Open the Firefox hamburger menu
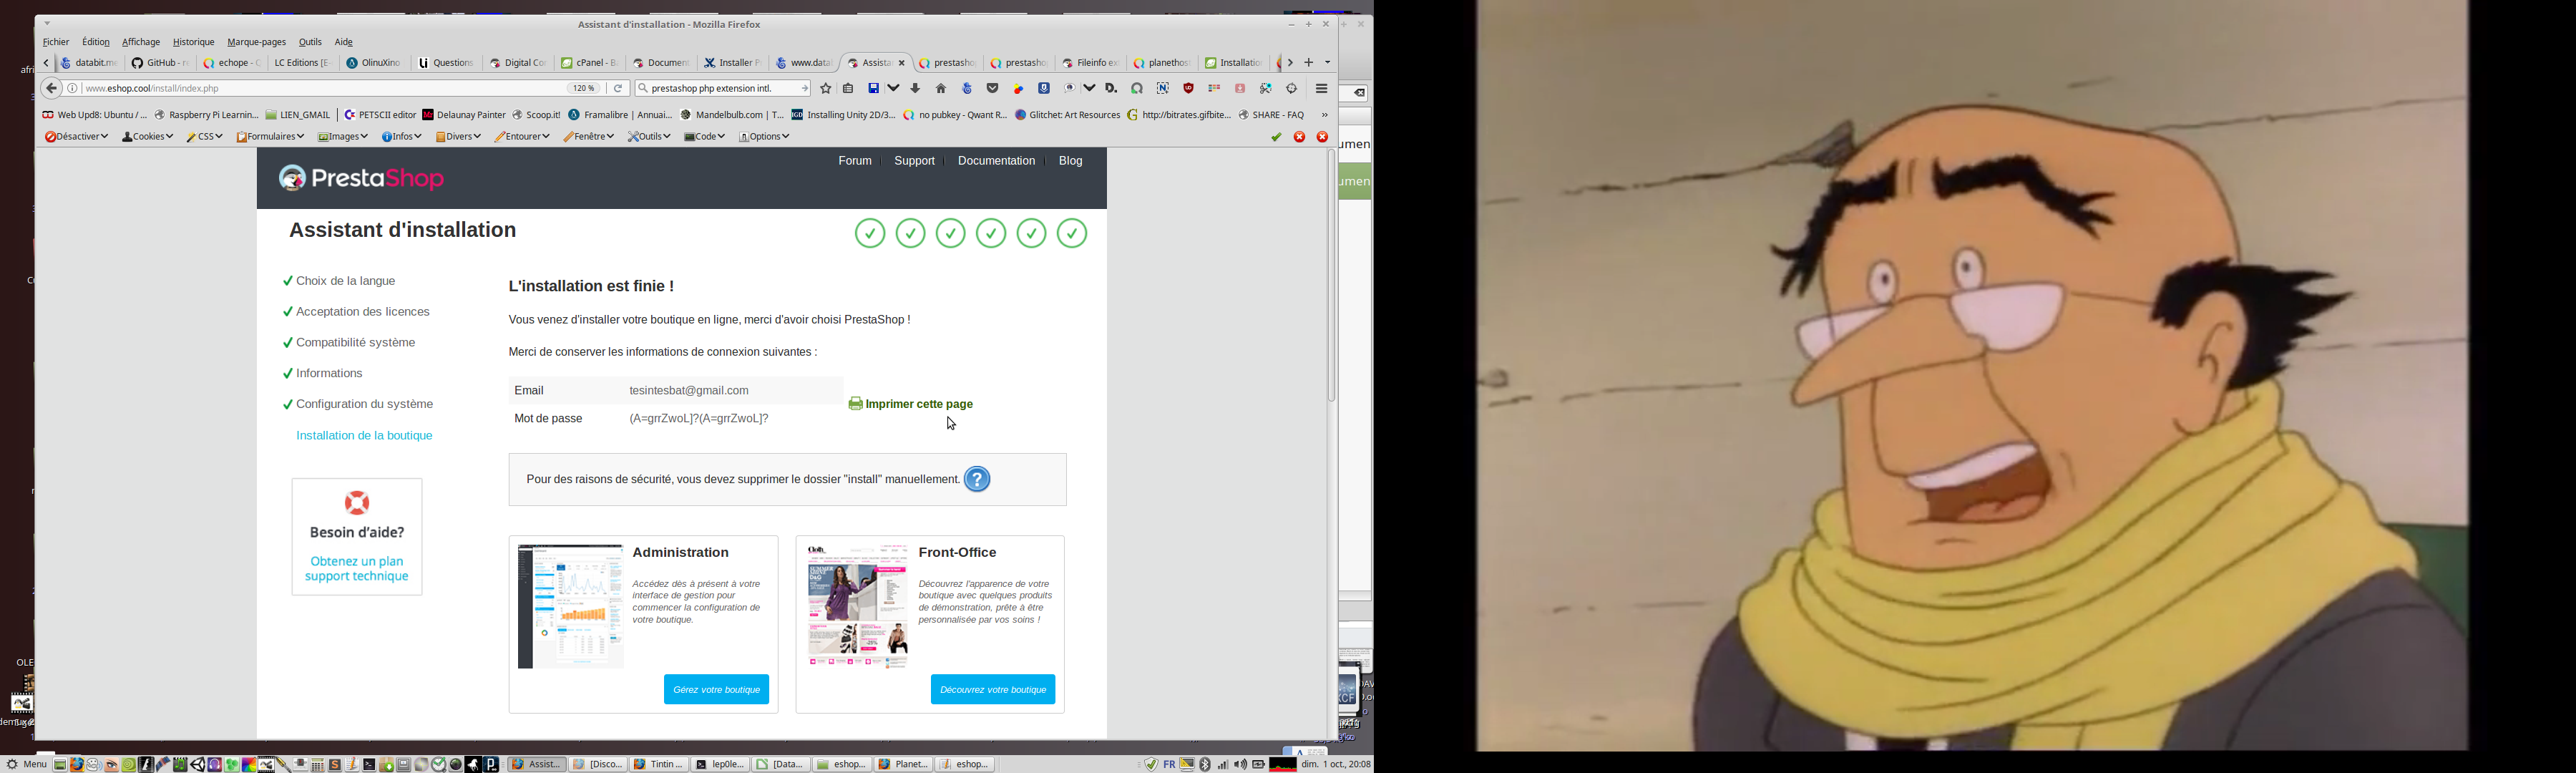The height and width of the screenshot is (773, 2576). 1322,89
